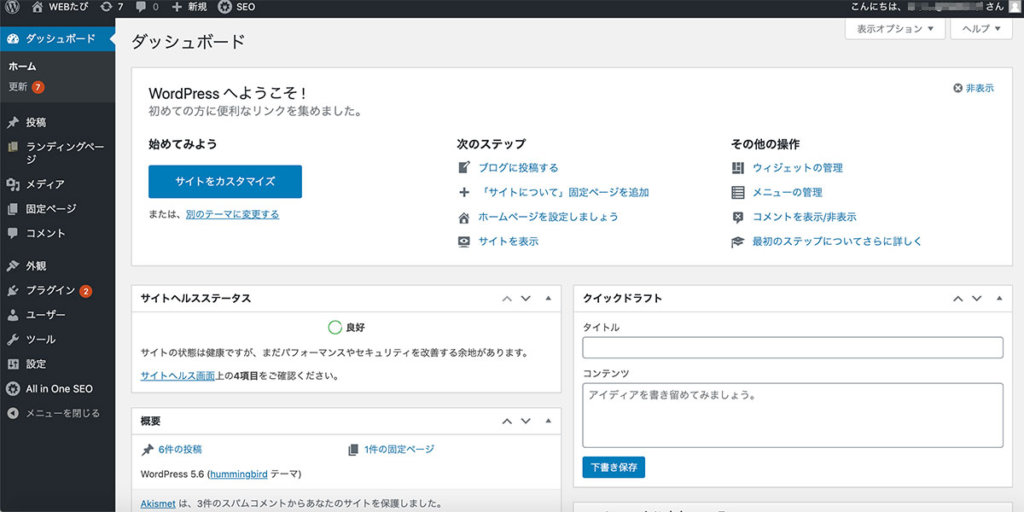Expand the 表示オプション dropdown
This screenshot has height=512, width=1024.
tap(894, 29)
